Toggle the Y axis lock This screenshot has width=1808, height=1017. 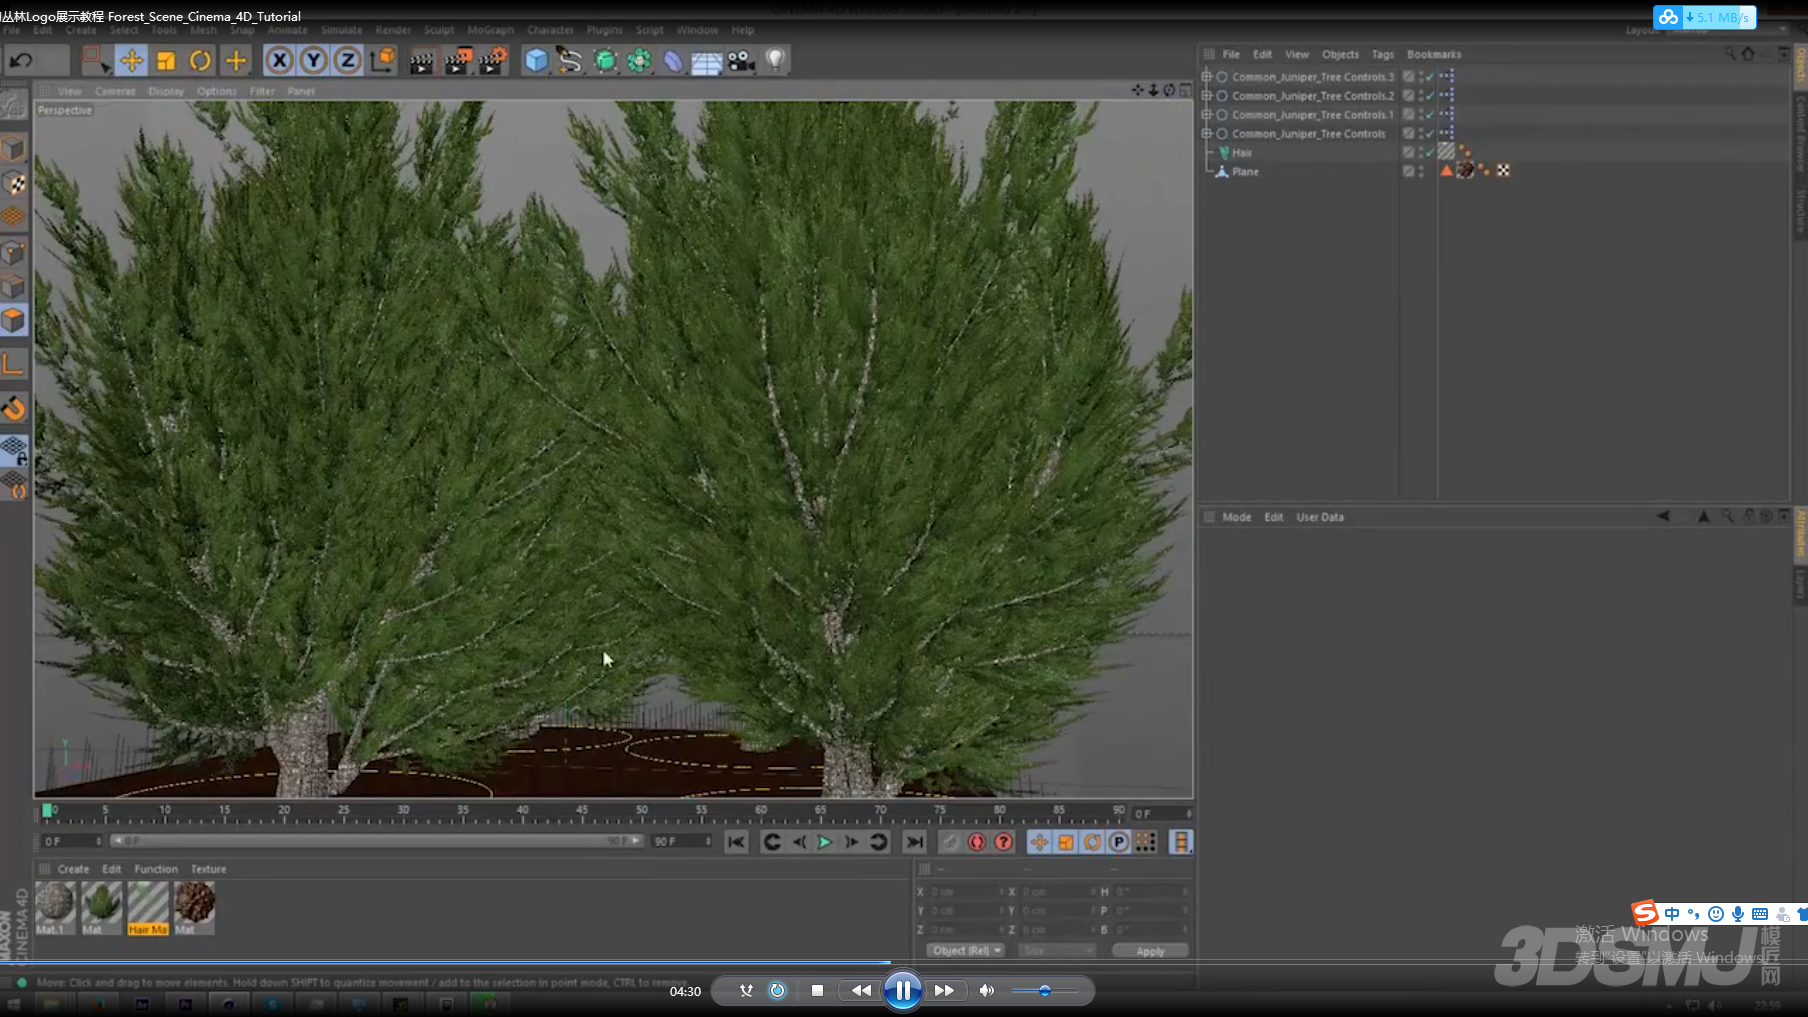314,61
